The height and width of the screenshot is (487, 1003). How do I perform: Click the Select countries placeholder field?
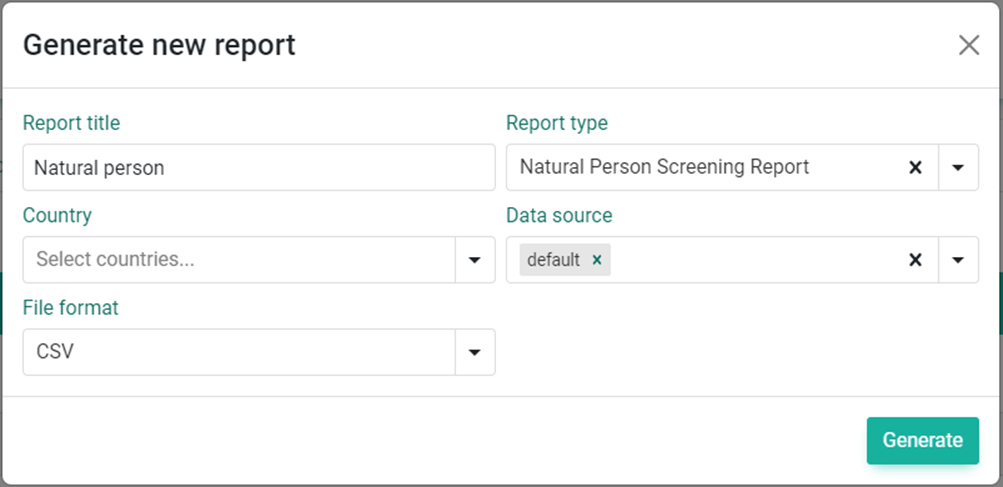coord(239,259)
